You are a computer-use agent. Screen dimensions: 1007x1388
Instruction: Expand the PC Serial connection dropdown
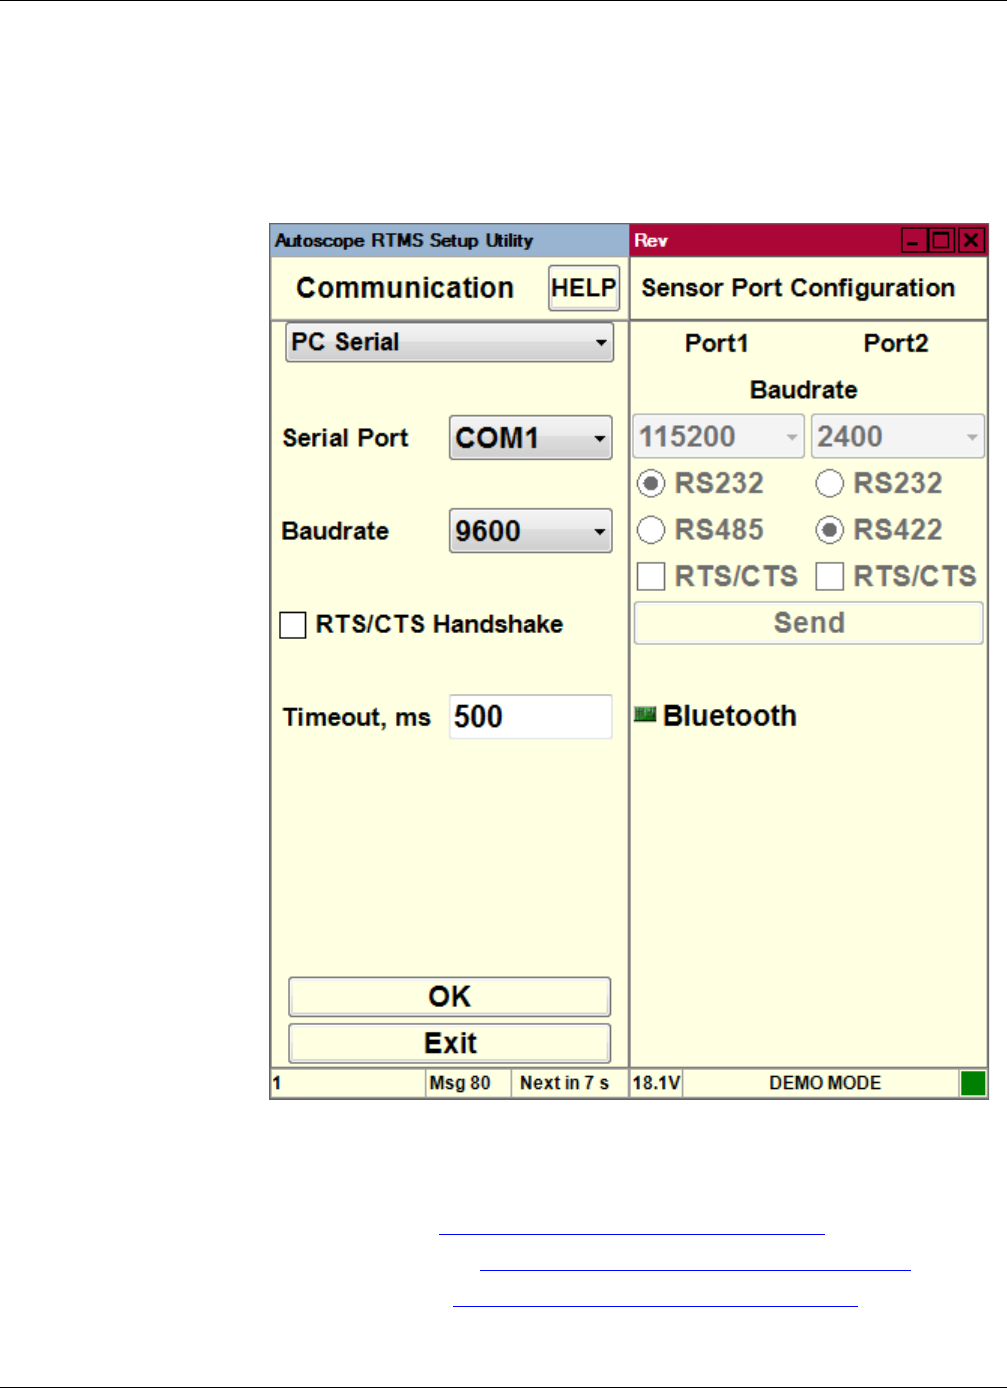tap(449, 342)
